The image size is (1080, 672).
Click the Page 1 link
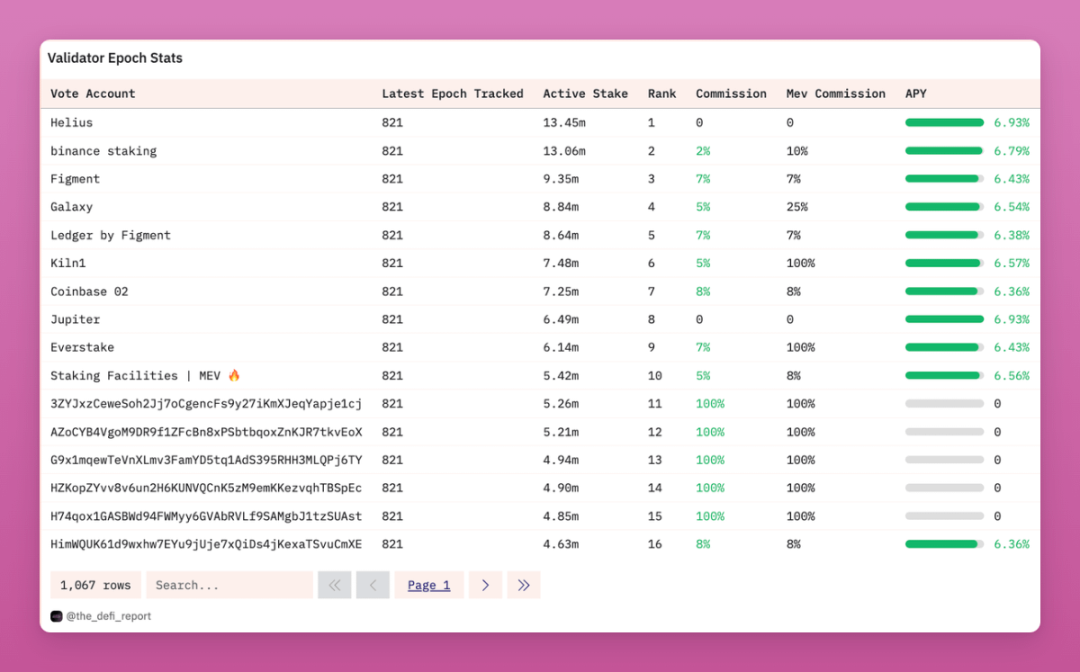429,585
